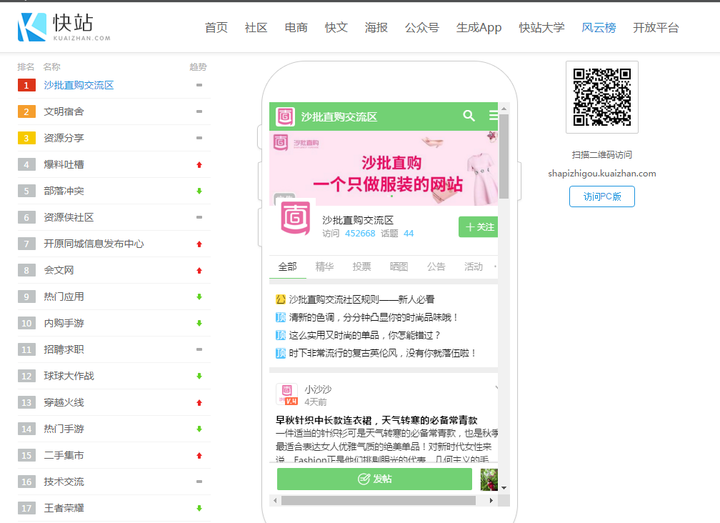
Task: Expand the dropdown chevron on 小沙沙 post
Action: (496, 388)
